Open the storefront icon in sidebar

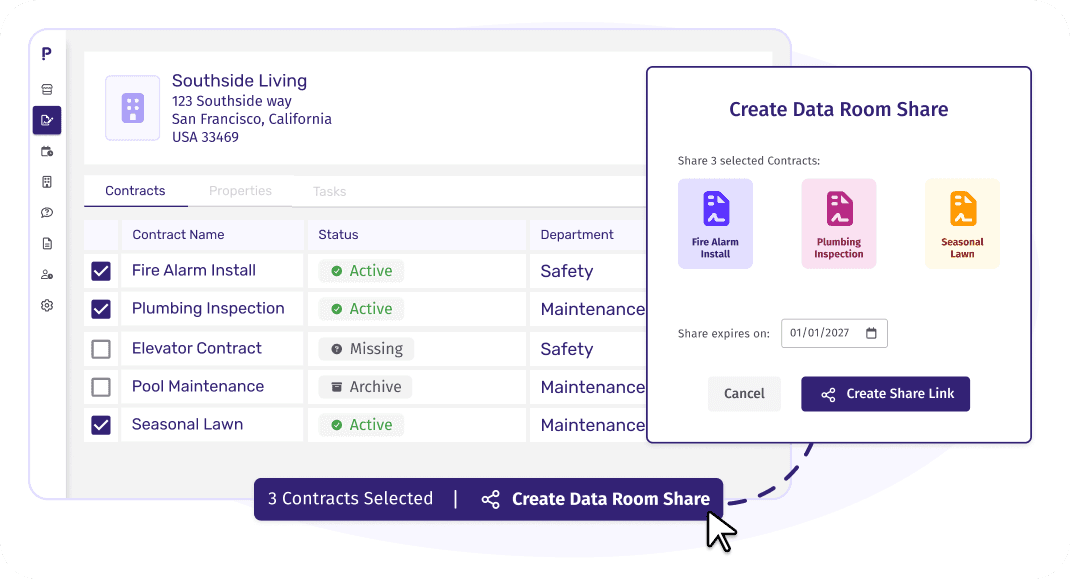[x=47, y=89]
